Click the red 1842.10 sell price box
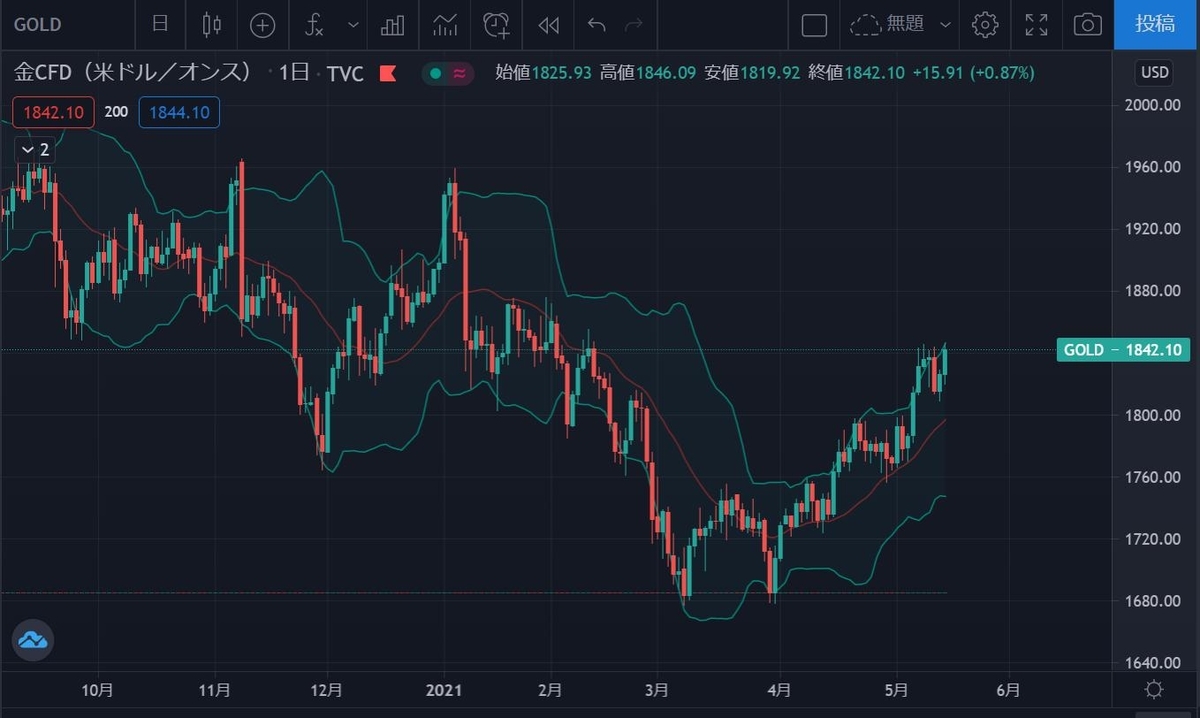The width and height of the screenshot is (1200, 718). (54, 112)
